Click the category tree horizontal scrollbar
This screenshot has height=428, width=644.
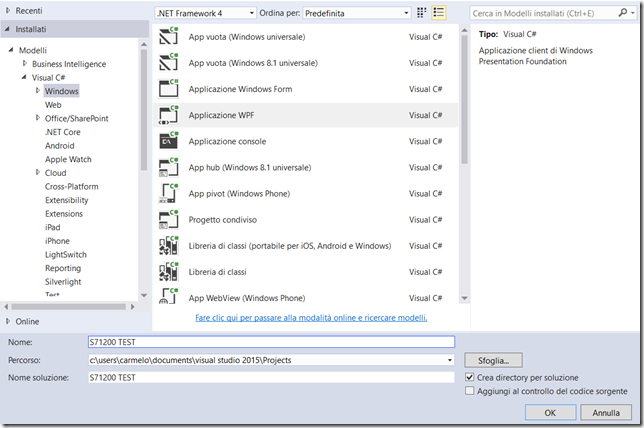[69, 306]
